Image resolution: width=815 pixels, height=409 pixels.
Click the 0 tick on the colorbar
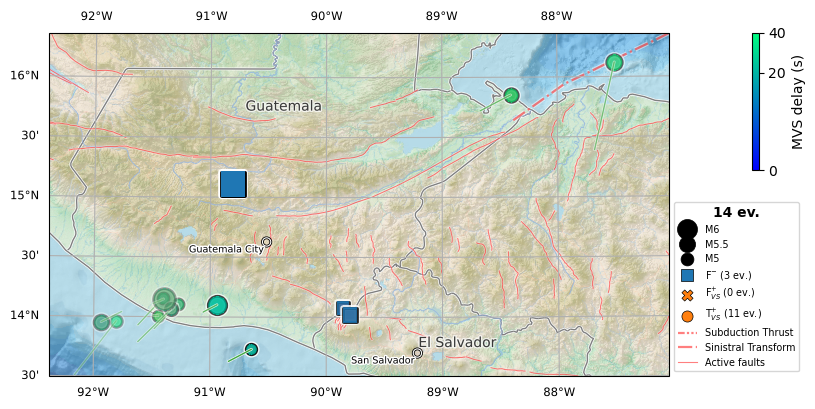(x=773, y=171)
